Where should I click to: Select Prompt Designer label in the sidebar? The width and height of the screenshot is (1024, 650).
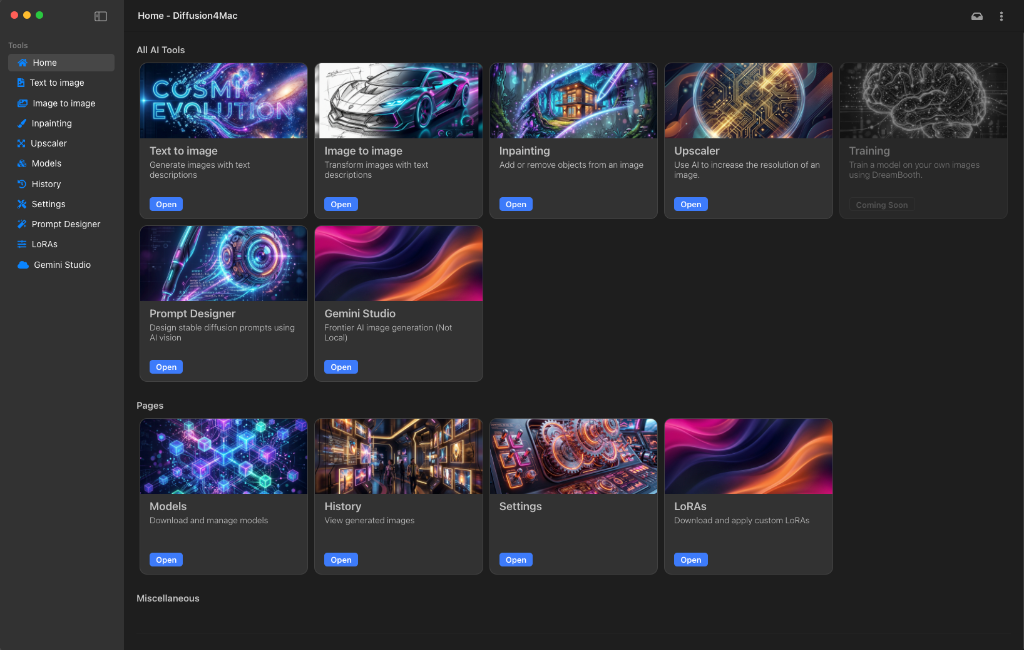click(x=66, y=224)
